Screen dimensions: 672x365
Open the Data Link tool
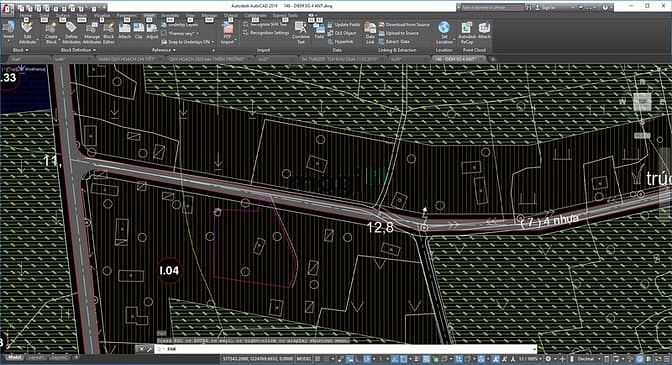[370, 33]
